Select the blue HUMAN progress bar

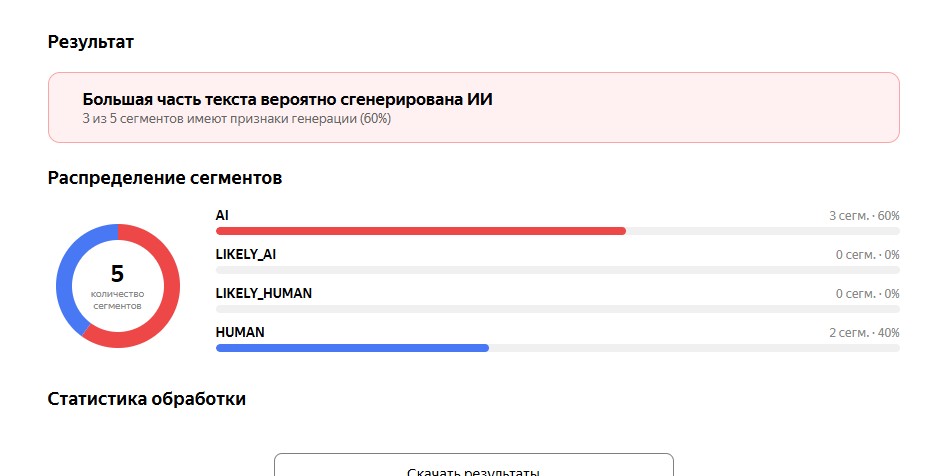click(x=352, y=348)
